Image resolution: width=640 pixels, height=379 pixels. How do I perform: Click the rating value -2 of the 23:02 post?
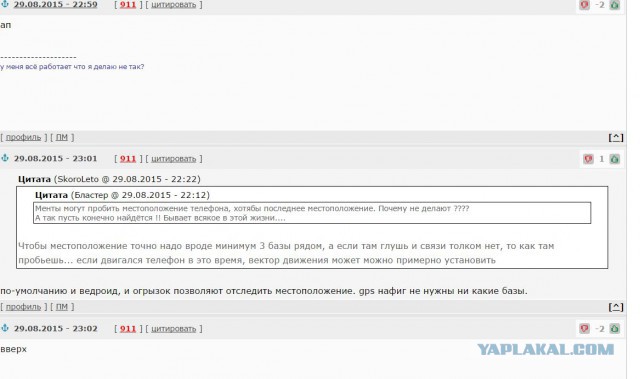coord(600,329)
